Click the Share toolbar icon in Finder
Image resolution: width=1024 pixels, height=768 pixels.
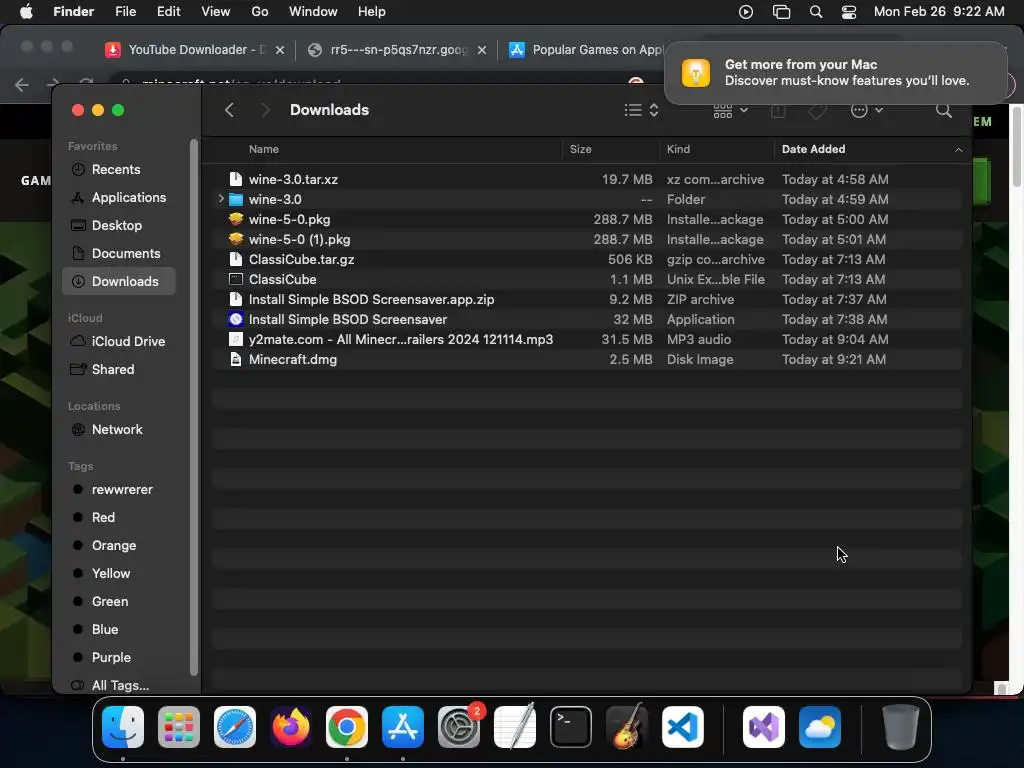778,110
